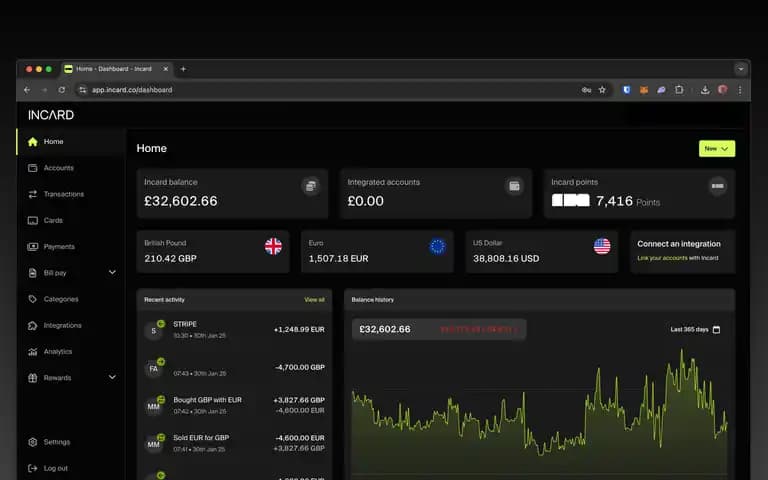Open the tab search dropdown arrow
The height and width of the screenshot is (480, 768).
coord(741,69)
